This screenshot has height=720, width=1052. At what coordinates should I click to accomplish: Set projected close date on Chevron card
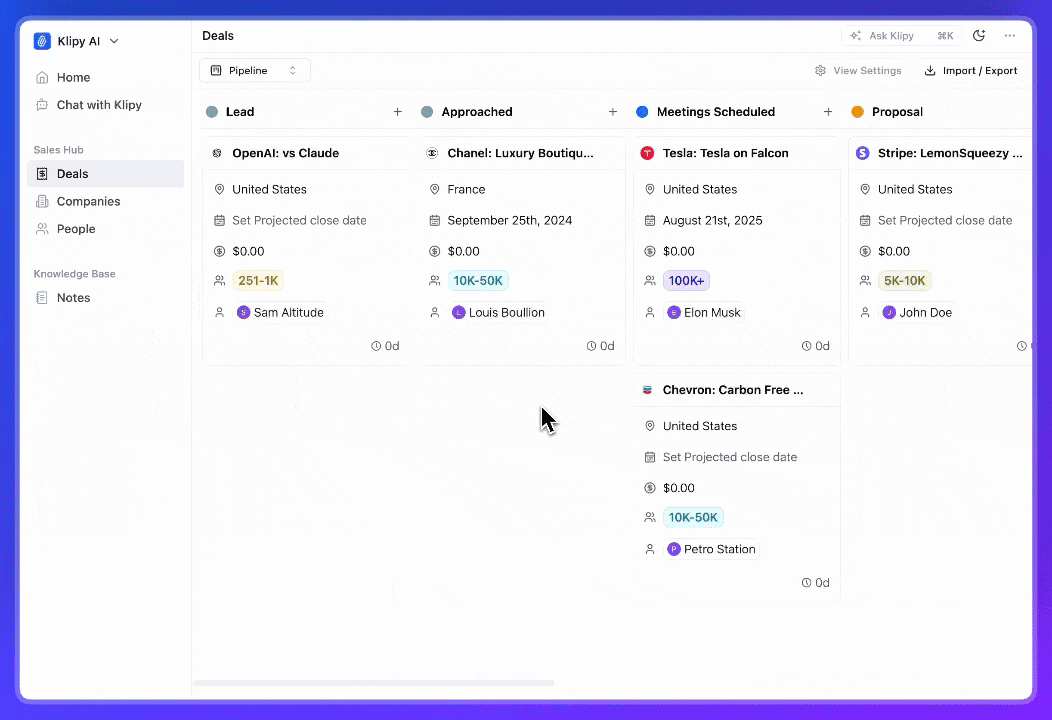tap(730, 457)
